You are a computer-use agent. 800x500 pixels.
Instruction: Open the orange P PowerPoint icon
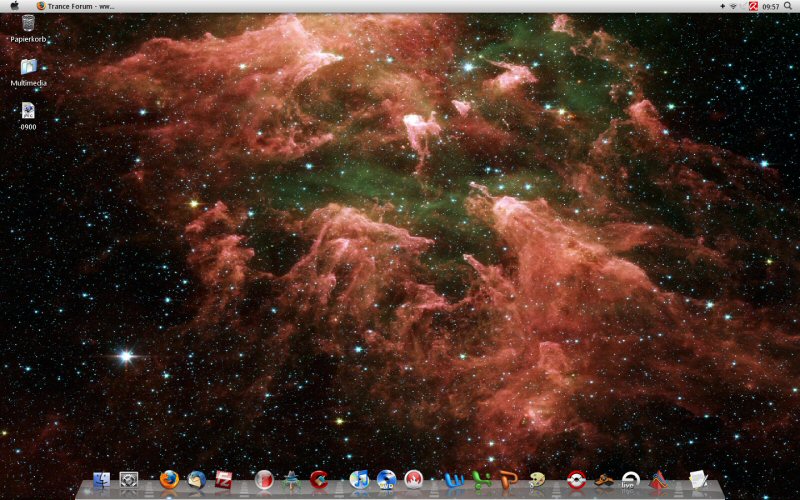pos(509,480)
